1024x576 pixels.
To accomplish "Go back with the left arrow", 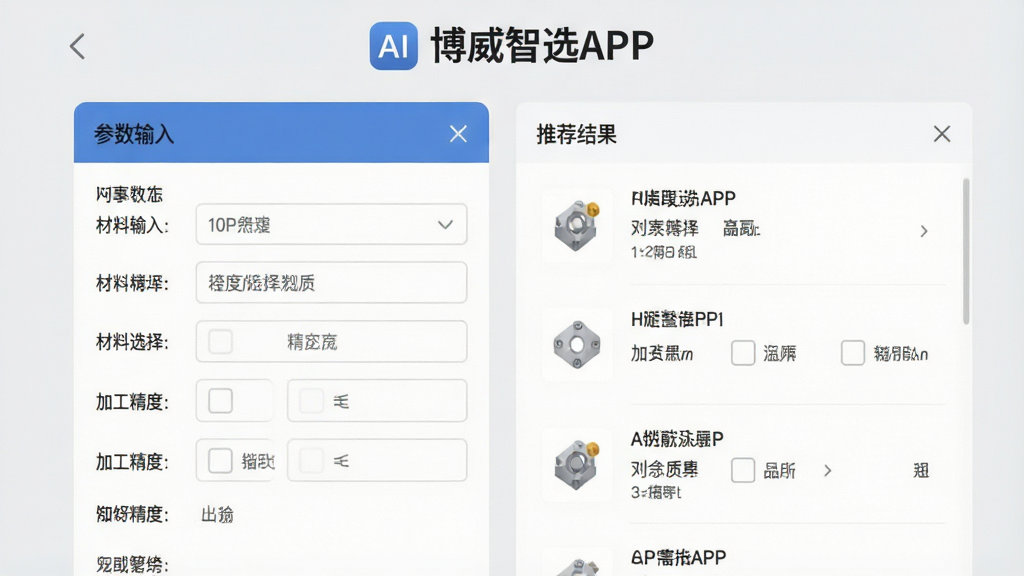I will [77, 46].
